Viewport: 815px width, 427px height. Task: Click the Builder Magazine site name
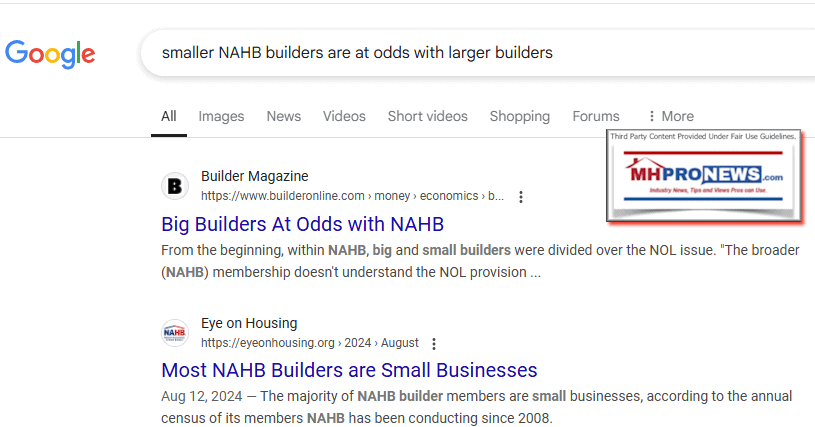tap(254, 176)
